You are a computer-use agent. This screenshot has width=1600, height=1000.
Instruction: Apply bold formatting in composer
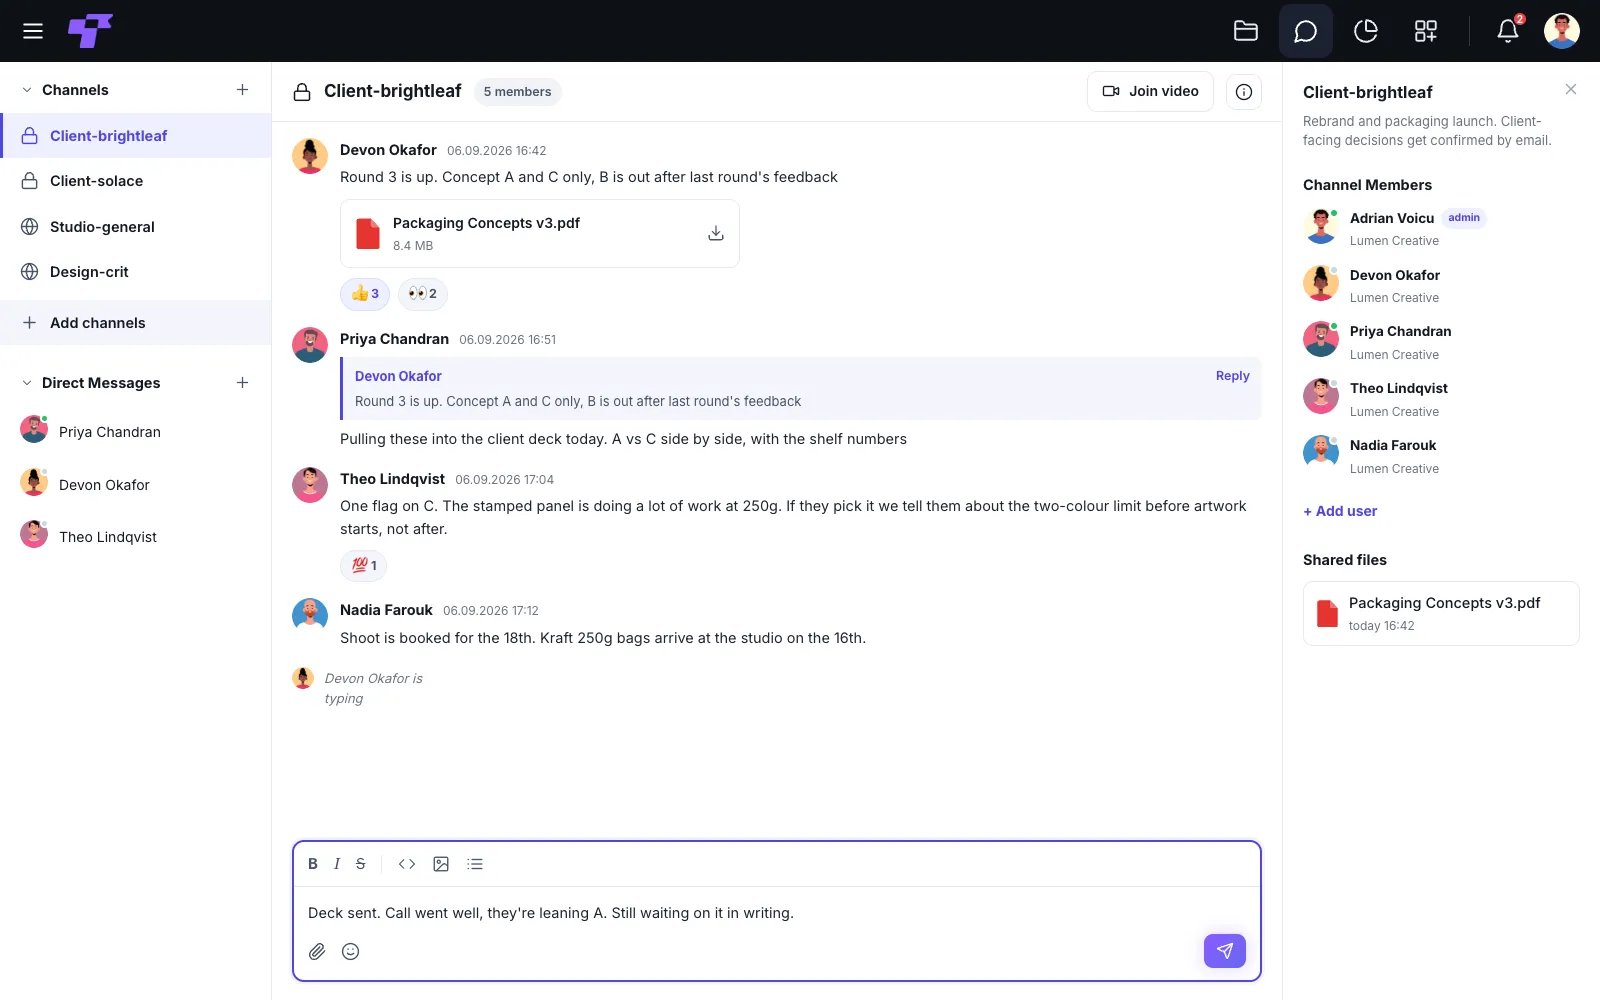click(313, 864)
